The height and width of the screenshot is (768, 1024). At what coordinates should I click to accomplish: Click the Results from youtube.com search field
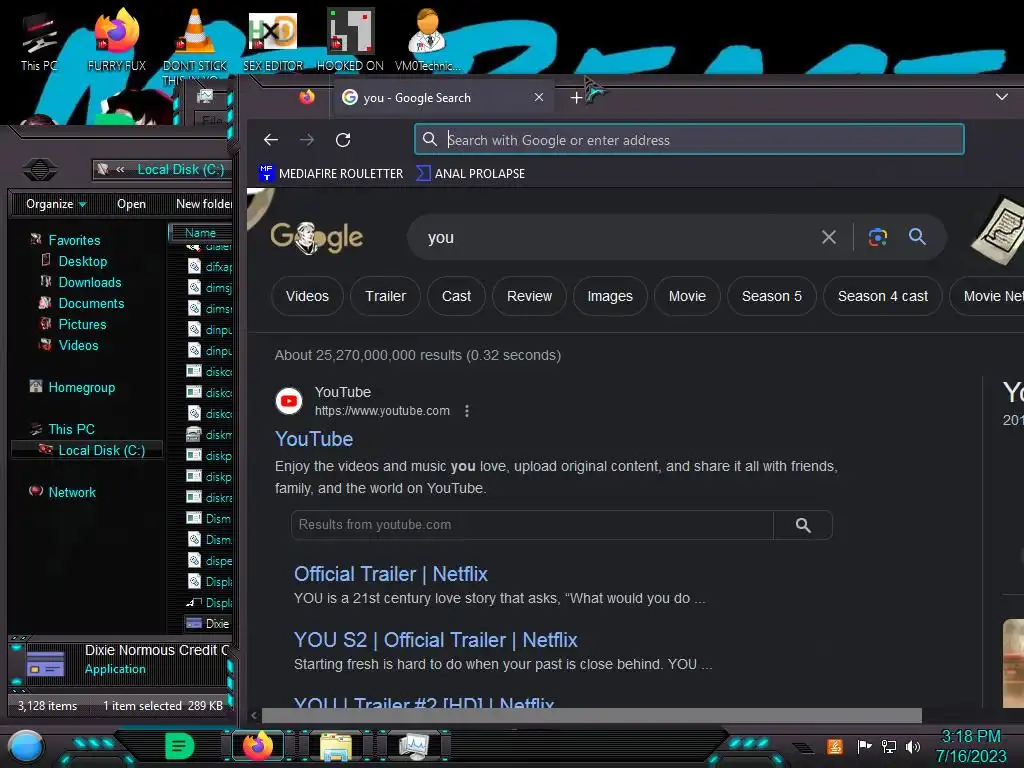(532, 525)
